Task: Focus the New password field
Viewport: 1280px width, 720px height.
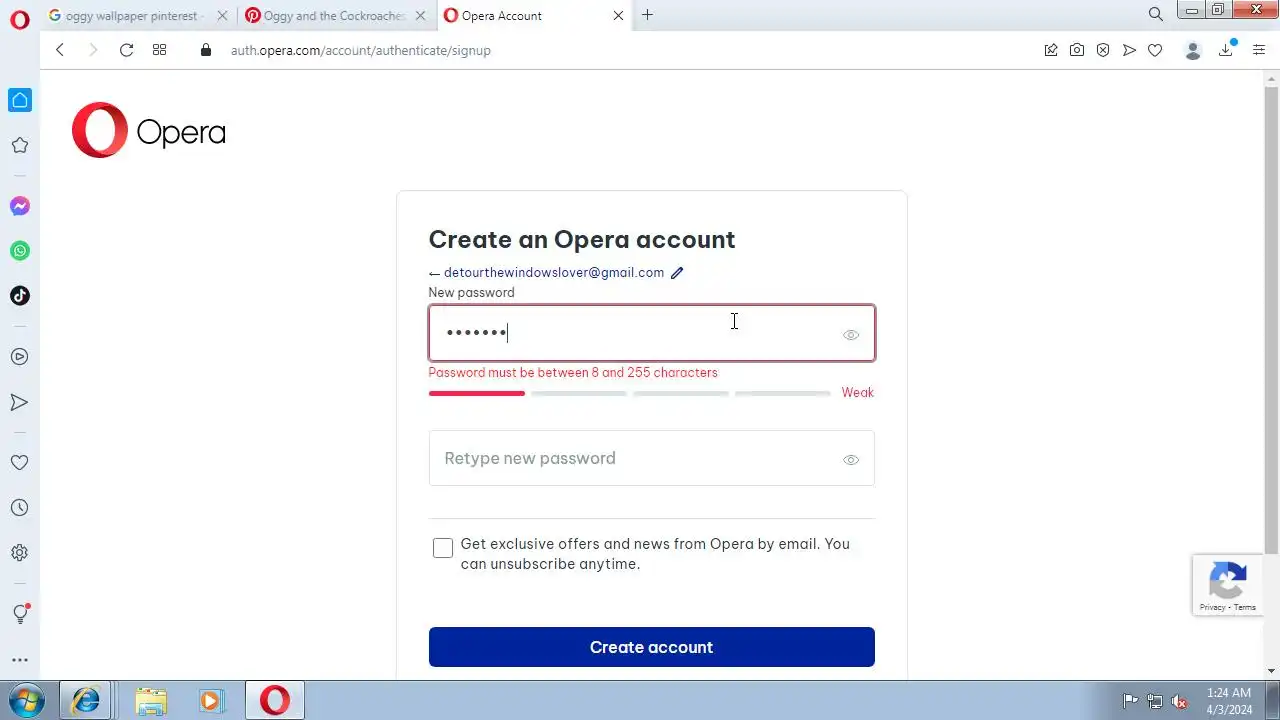Action: (x=652, y=333)
